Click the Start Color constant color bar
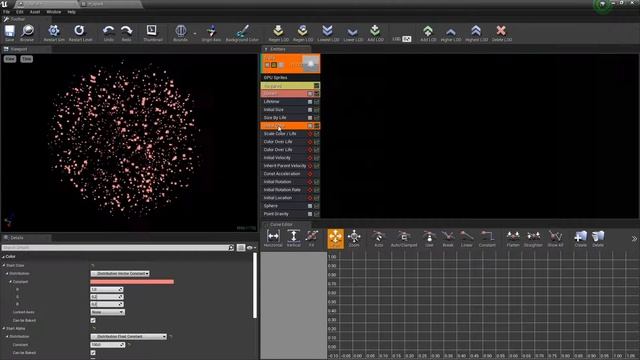Screen dimensions: 640x360 coord(132,282)
